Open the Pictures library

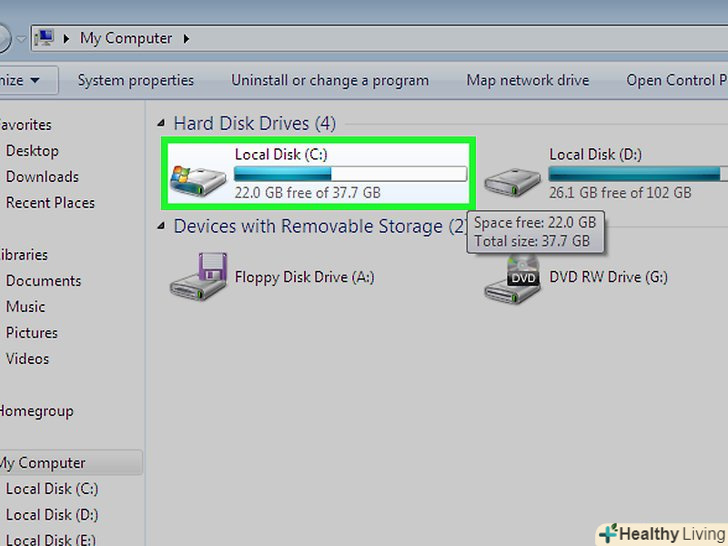click(32, 333)
